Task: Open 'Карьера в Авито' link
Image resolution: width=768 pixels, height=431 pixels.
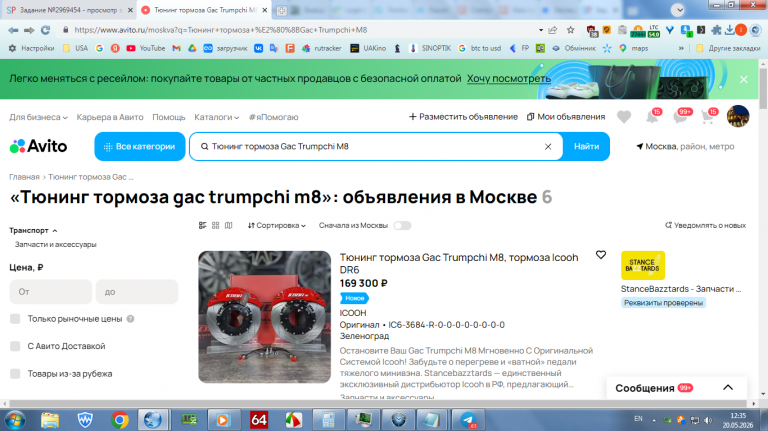Action: pyautogui.click(x=110, y=117)
